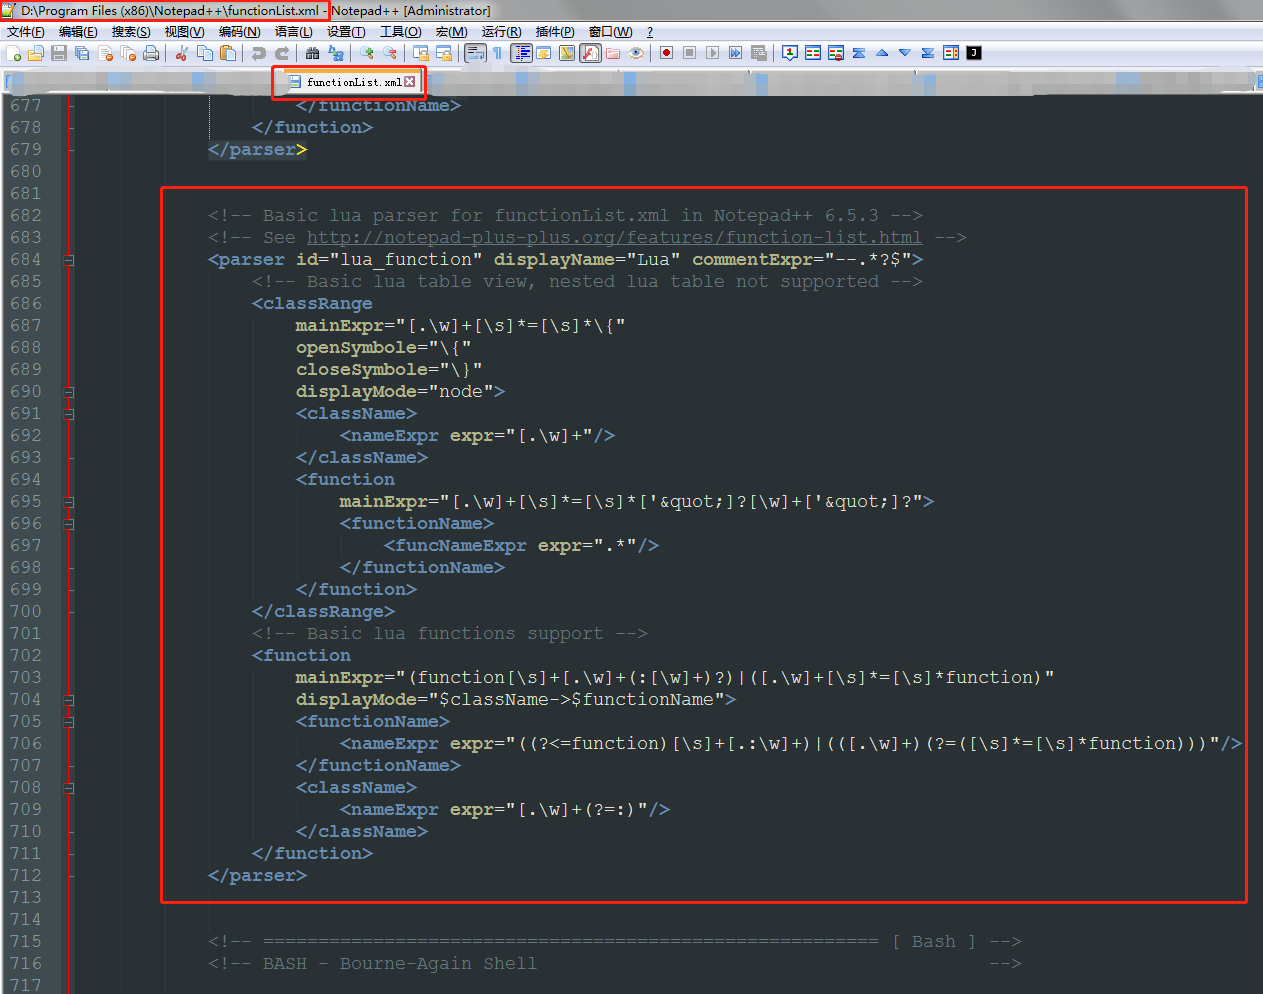Screen dimensions: 1263x994
Task: Launch the JSTool plugin icon
Action: [x=973, y=52]
